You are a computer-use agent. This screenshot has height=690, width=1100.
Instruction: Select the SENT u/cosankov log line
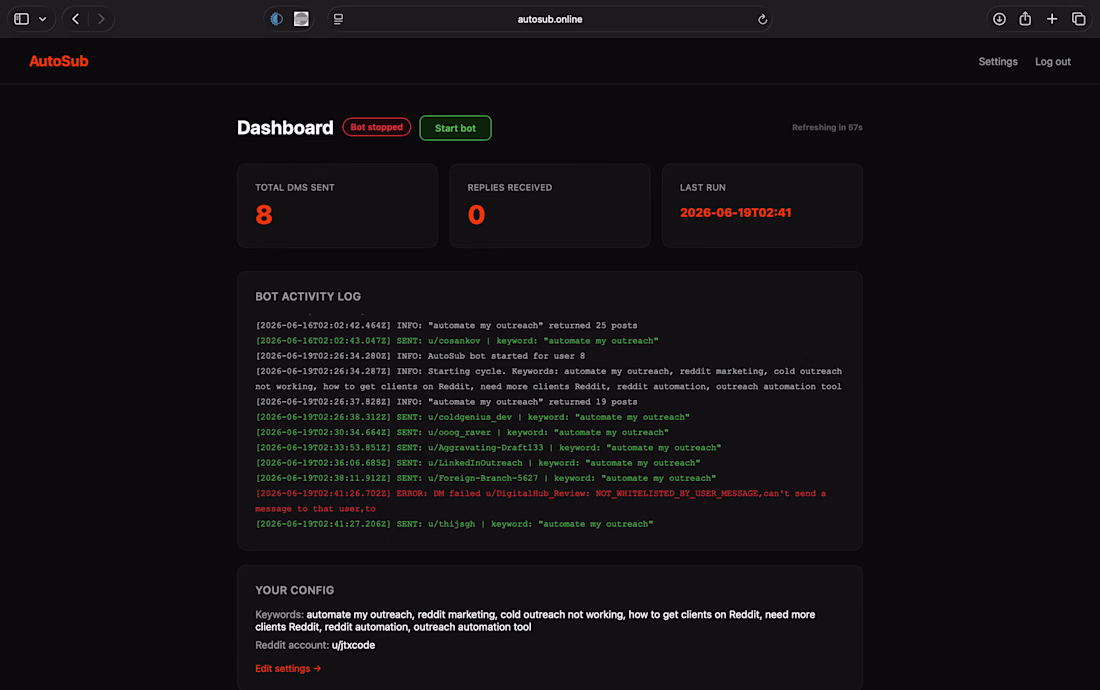click(x=457, y=341)
